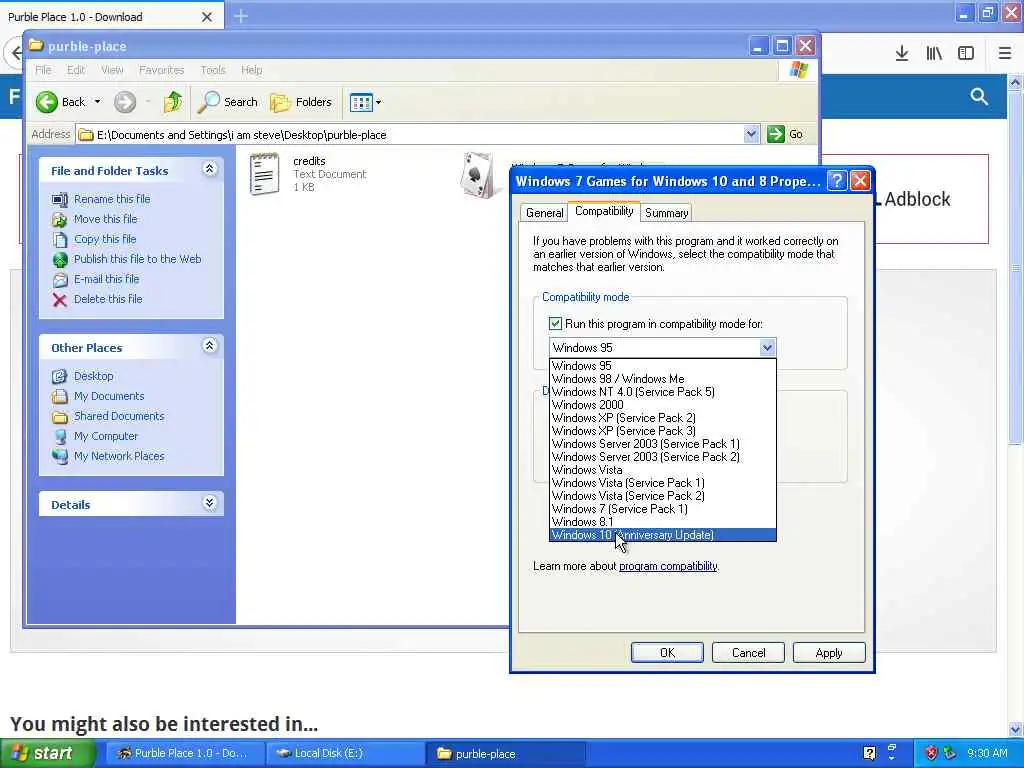The image size is (1024, 768).
Task: Open a new browser tab plus
Action: tap(241, 16)
